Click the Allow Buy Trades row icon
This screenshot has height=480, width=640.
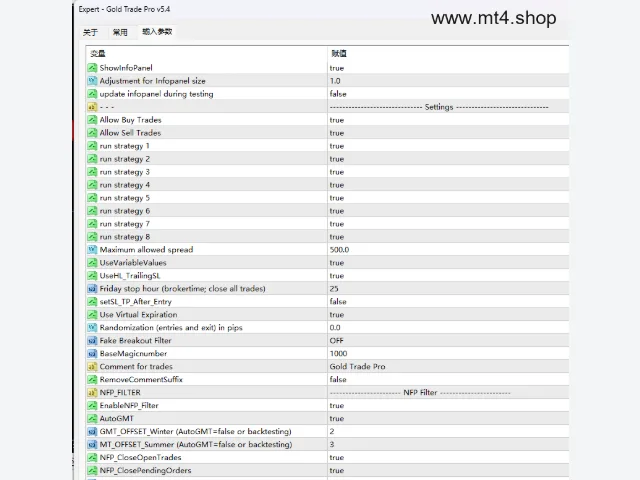[92, 120]
